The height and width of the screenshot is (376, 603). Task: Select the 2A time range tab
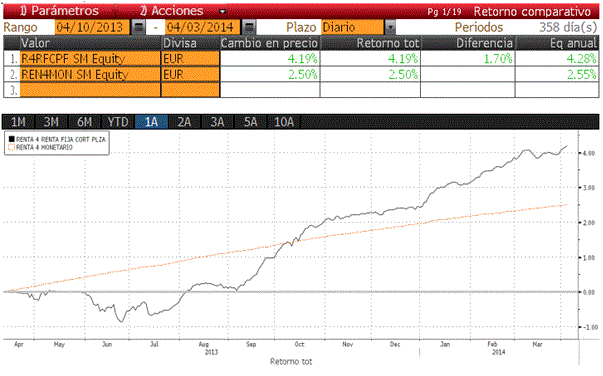click(184, 122)
